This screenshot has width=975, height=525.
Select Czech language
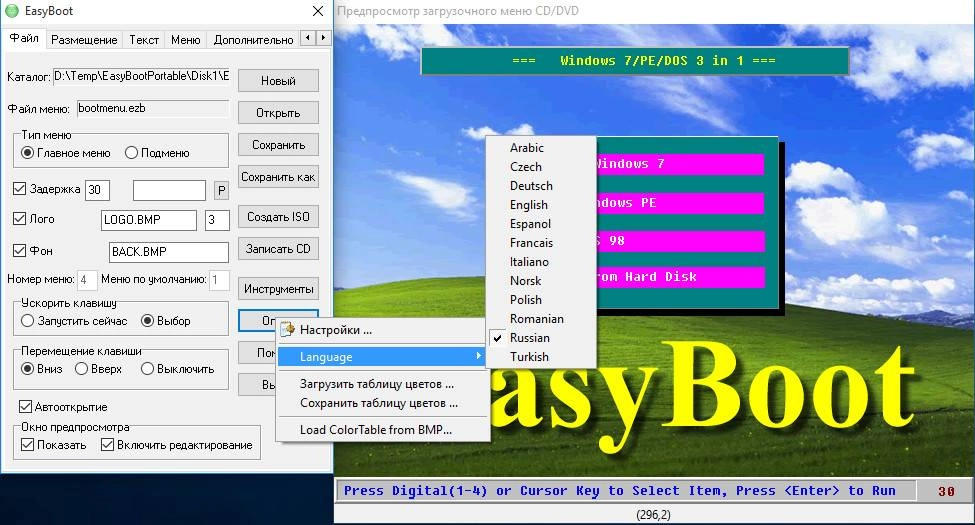coord(540,167)
